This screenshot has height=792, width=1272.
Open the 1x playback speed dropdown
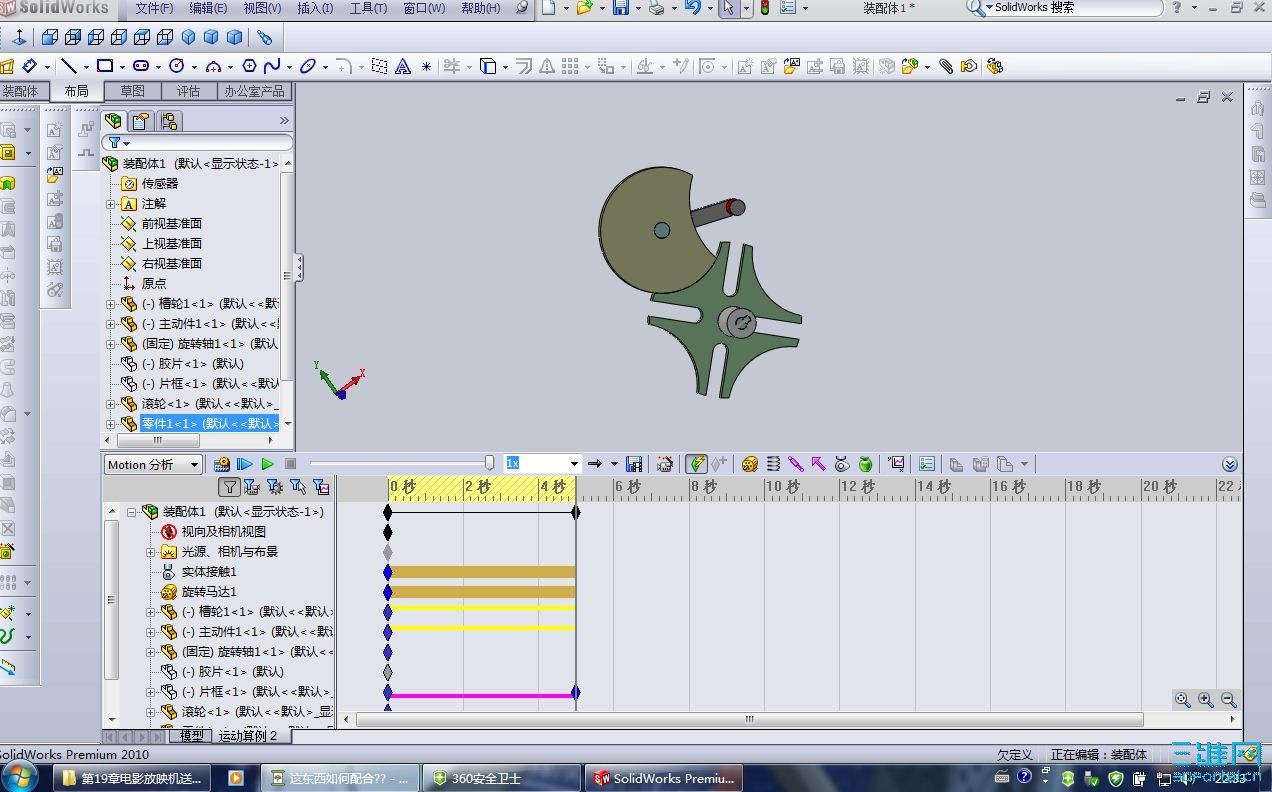click(x=574, y=464)
